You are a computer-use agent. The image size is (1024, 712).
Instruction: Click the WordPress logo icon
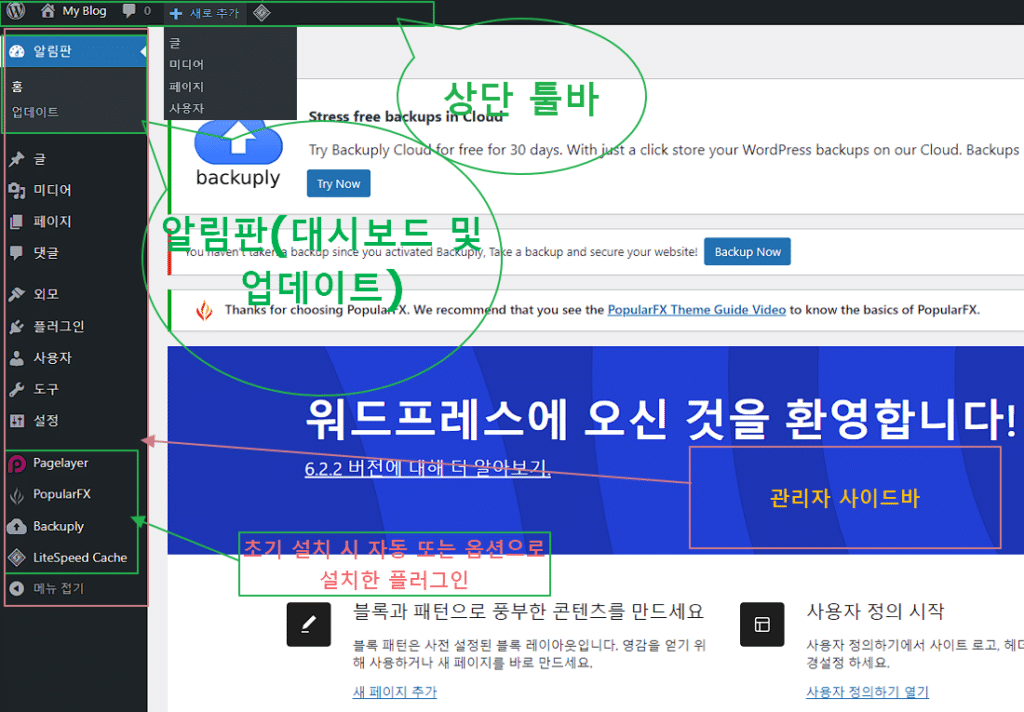coord(16,10)
